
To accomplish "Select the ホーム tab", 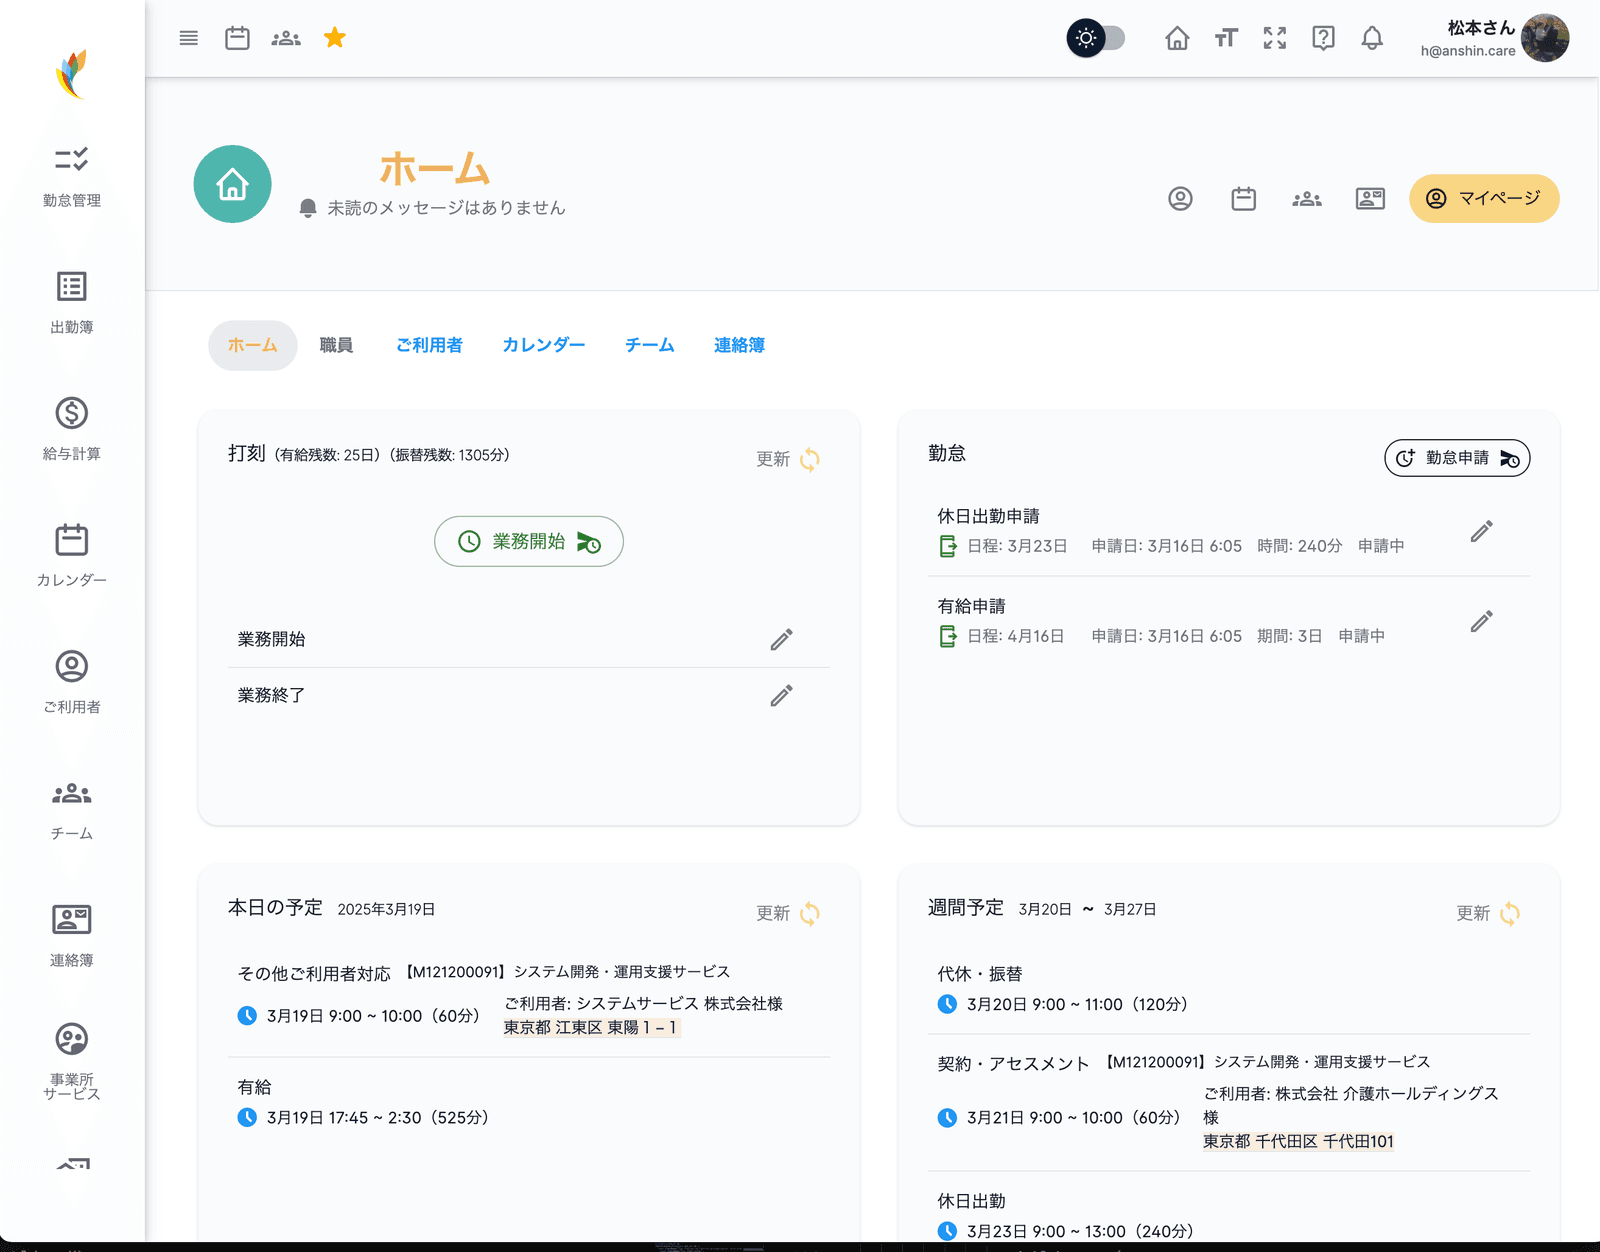I will (x=253, y=345).
